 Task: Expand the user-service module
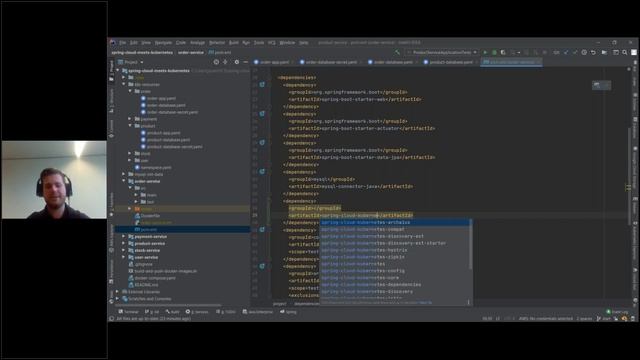124,257
